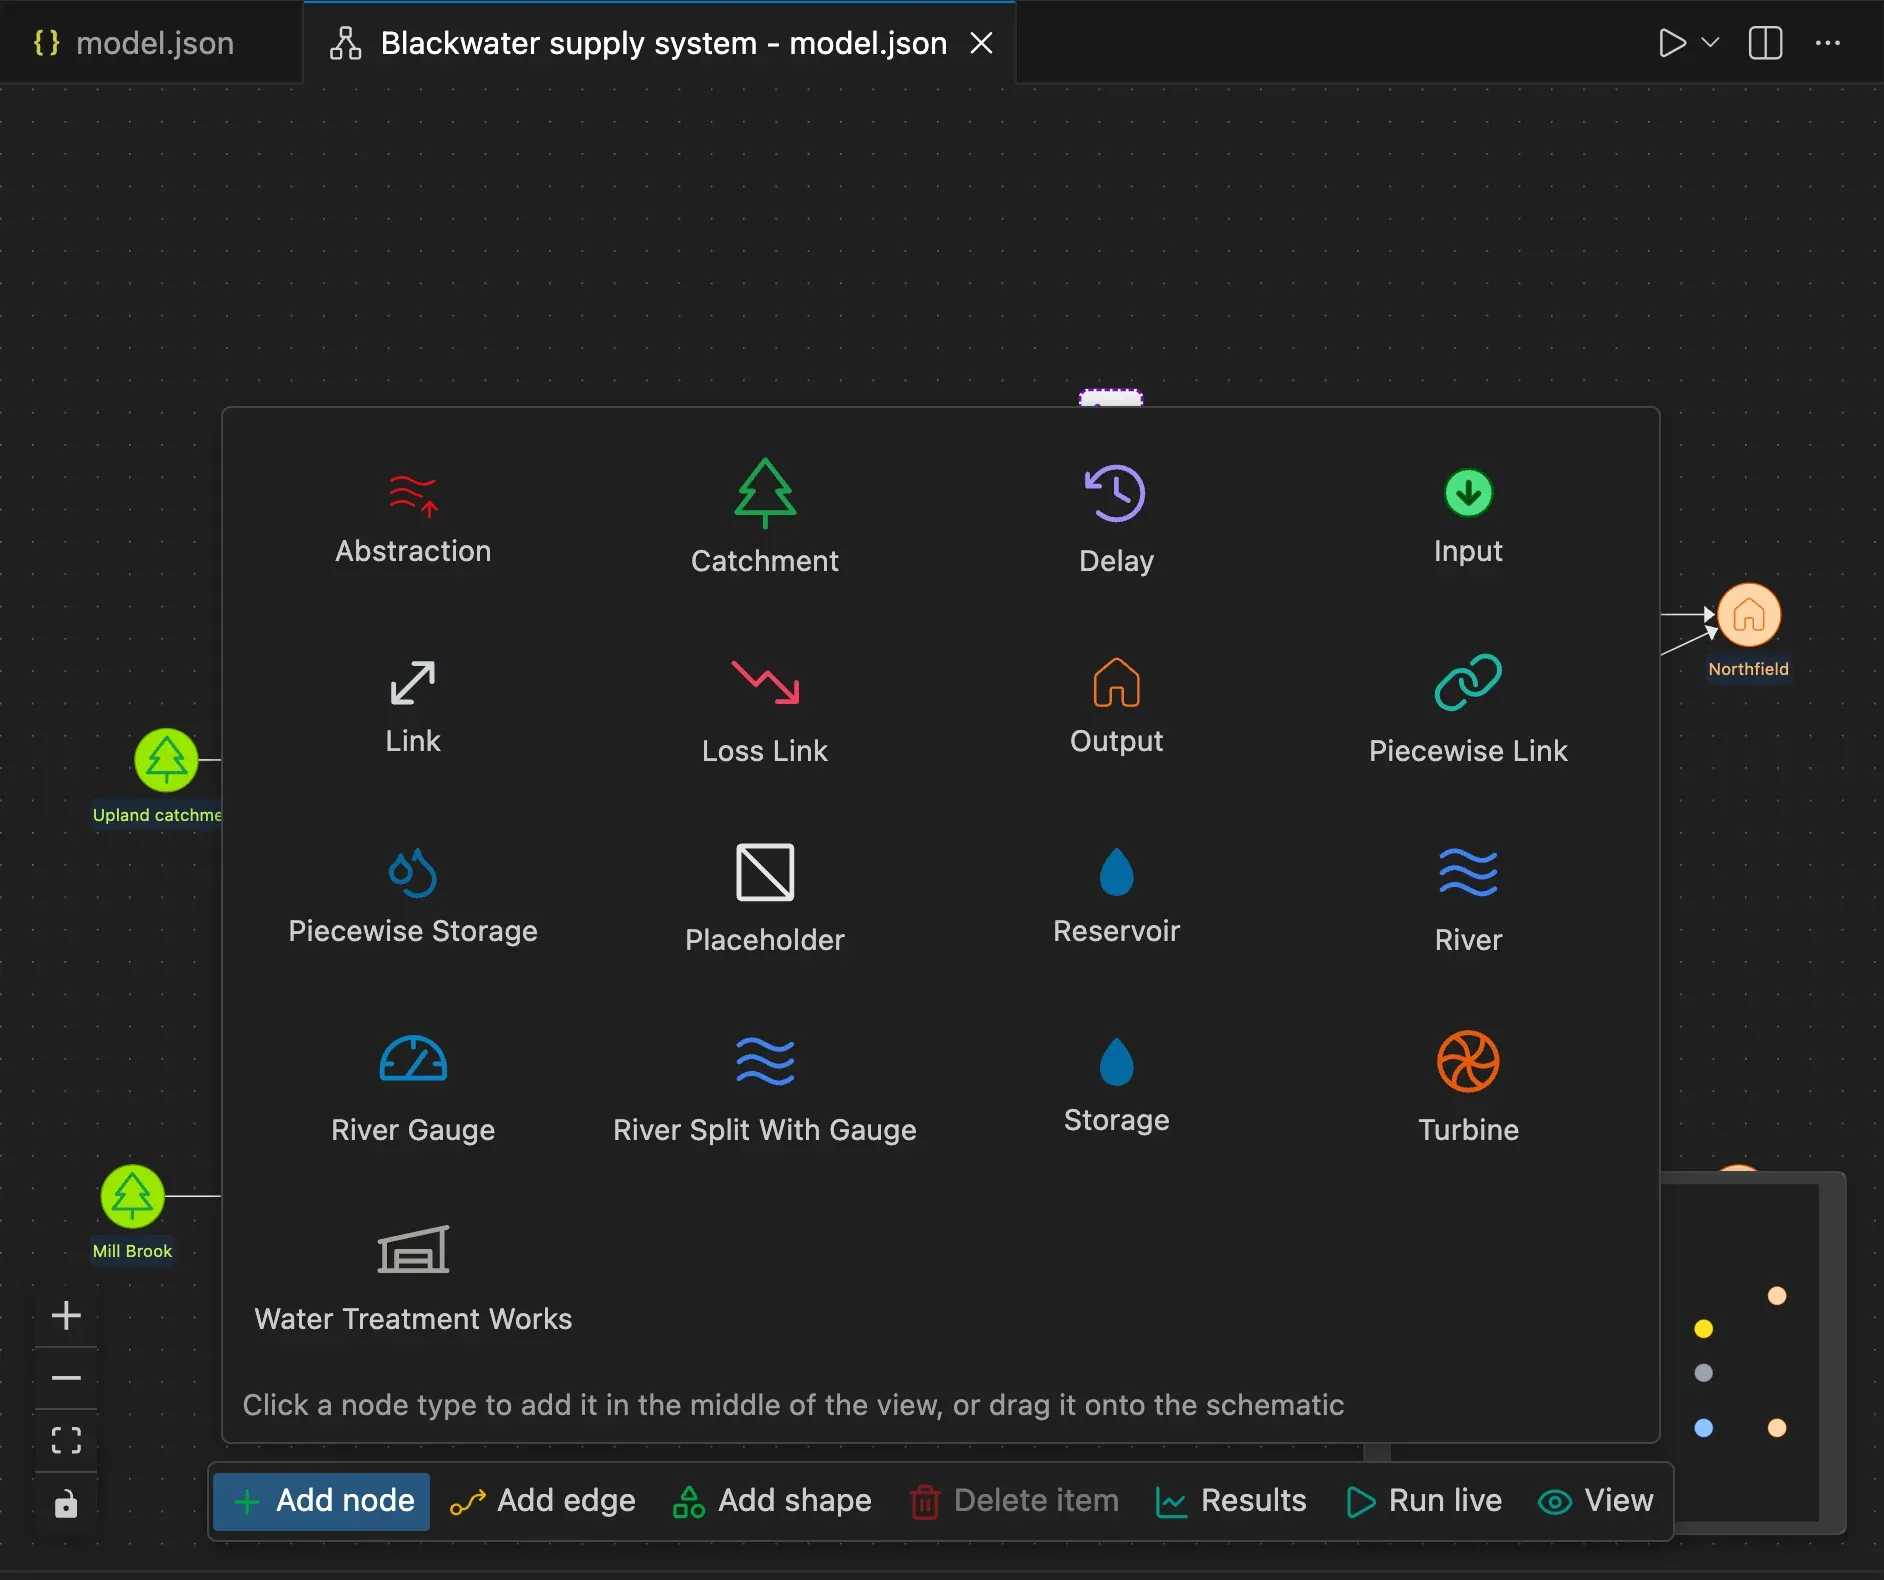Viewport: 1884px width, 1580px height.
Task: Open the Results view
Action: 1231,1501
